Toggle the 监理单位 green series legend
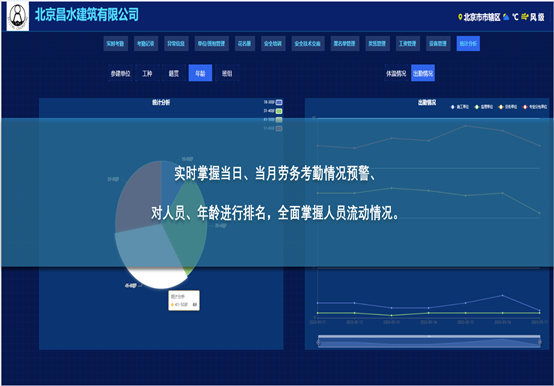Image resolution: width=554 pixels, height=386 pixels. pos(484,107)
